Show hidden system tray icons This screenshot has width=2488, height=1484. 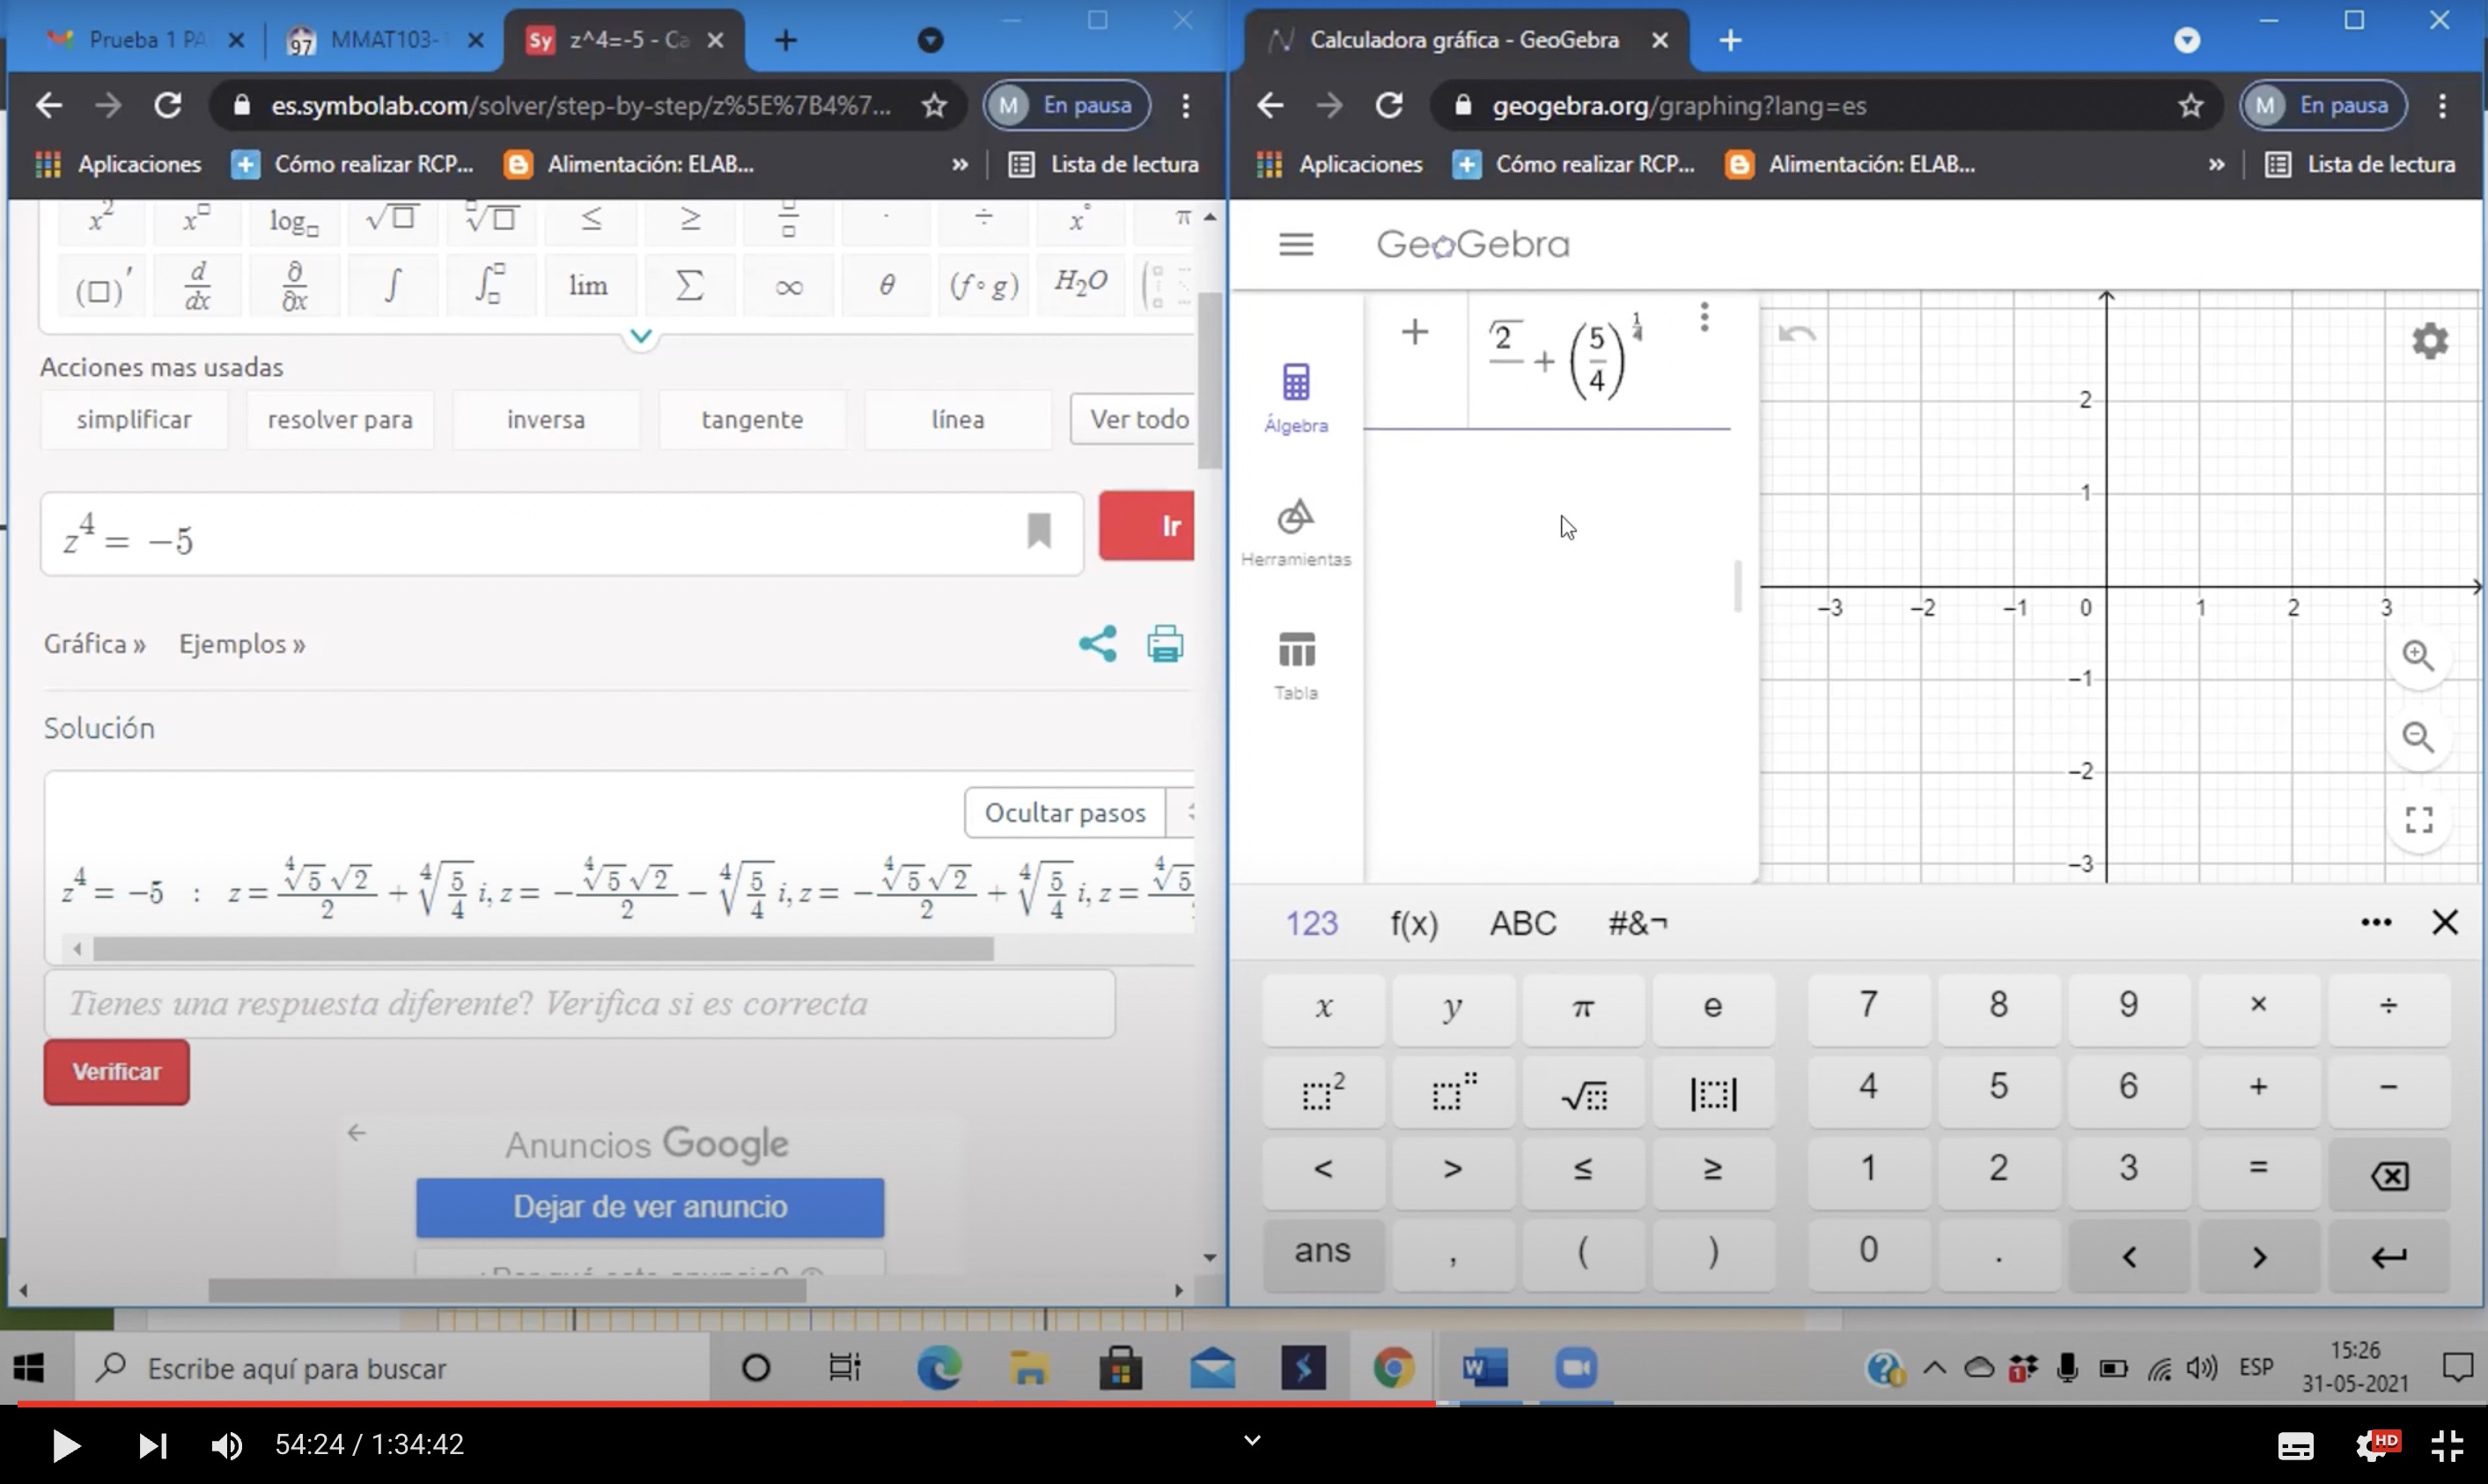pos(1934,1367)
